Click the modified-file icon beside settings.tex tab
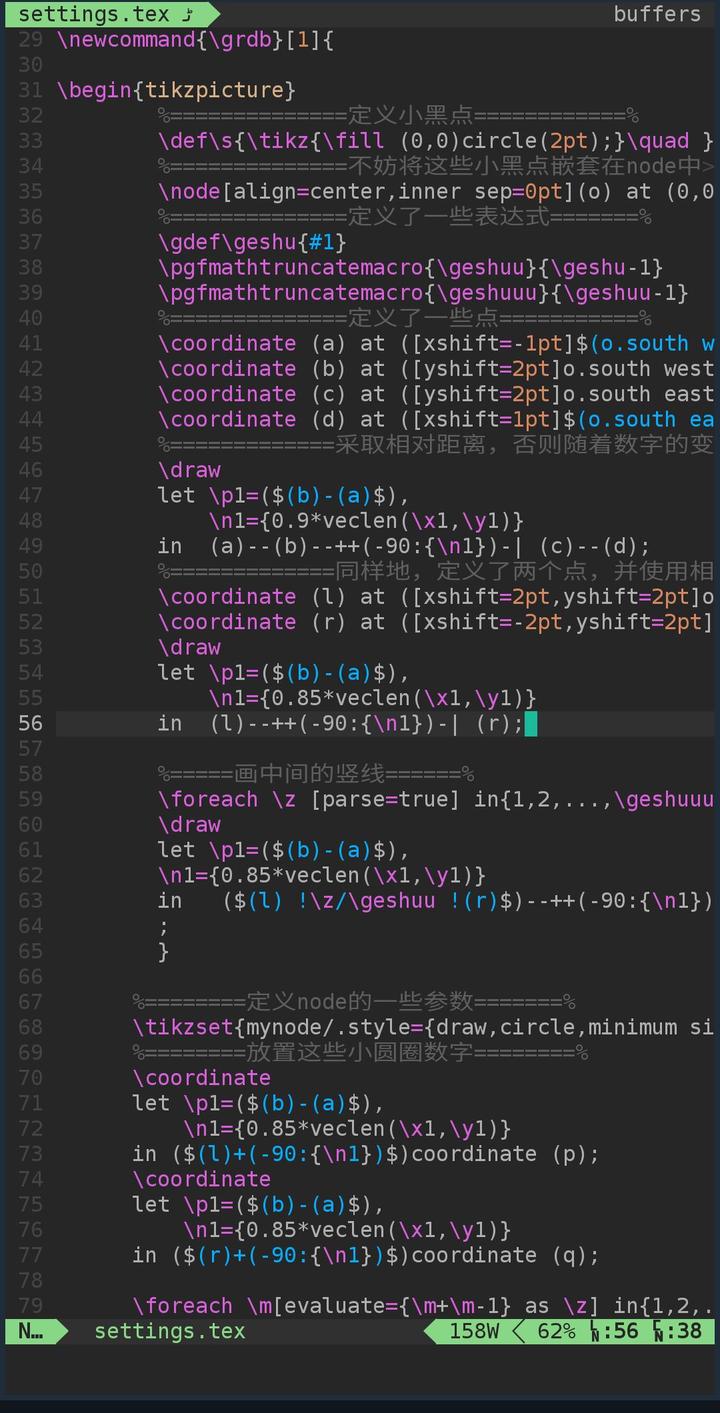720x1413 pixels. click(188, 14)
